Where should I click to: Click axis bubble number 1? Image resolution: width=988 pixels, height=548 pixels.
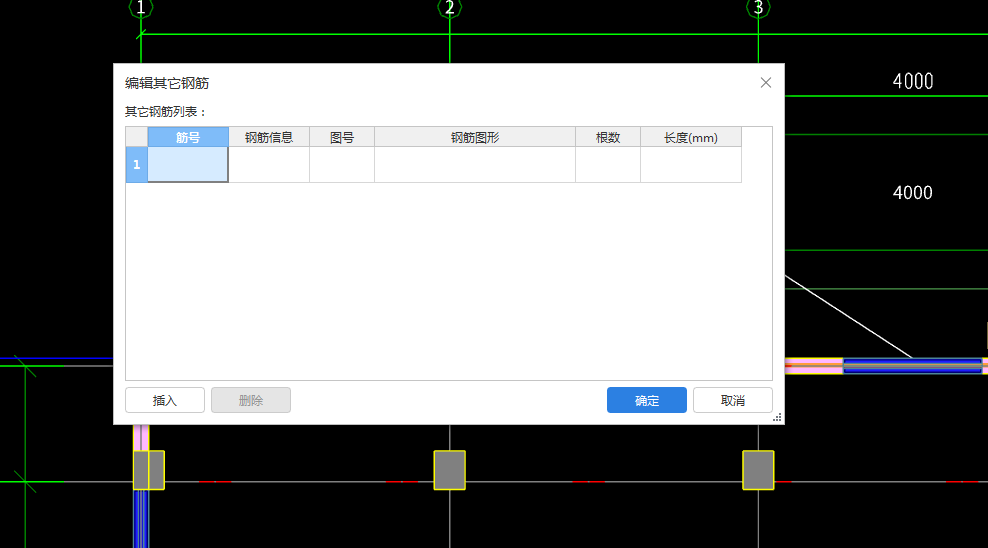pos(141,8)
